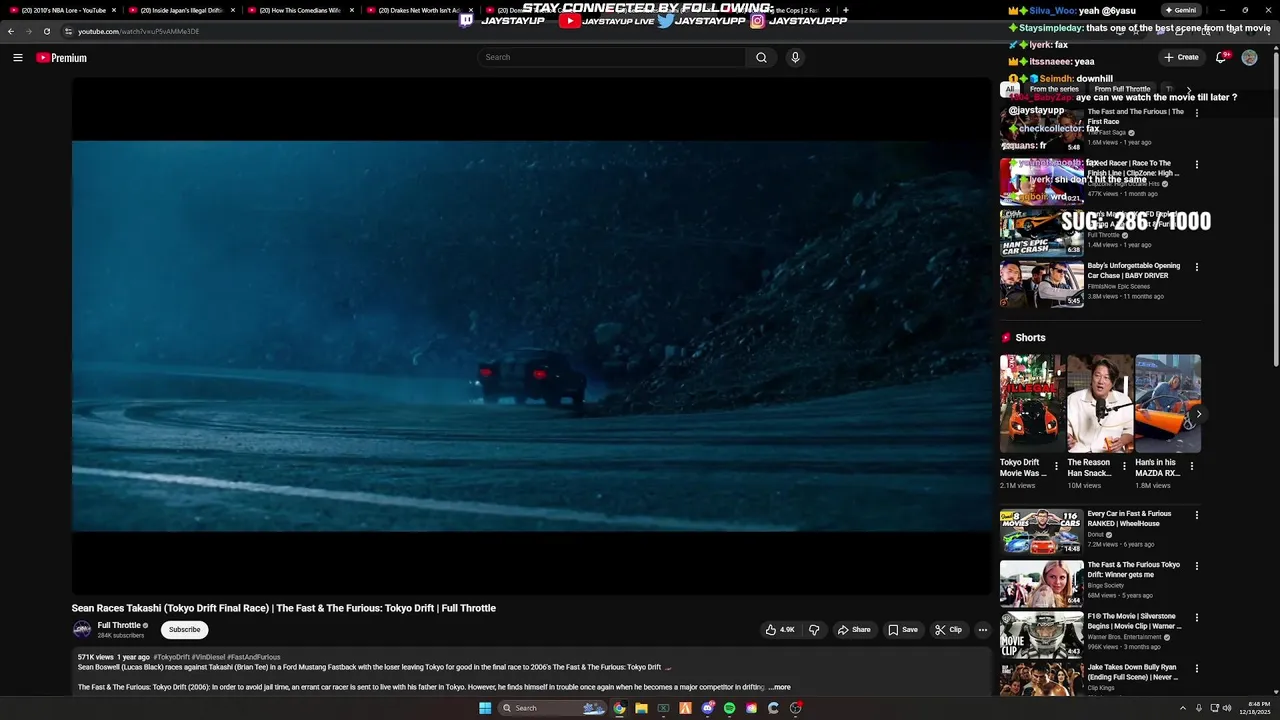Open the Windows Start menu
Image resolution: width=1280 pixels, height=720 pixels.
[485, 708]
